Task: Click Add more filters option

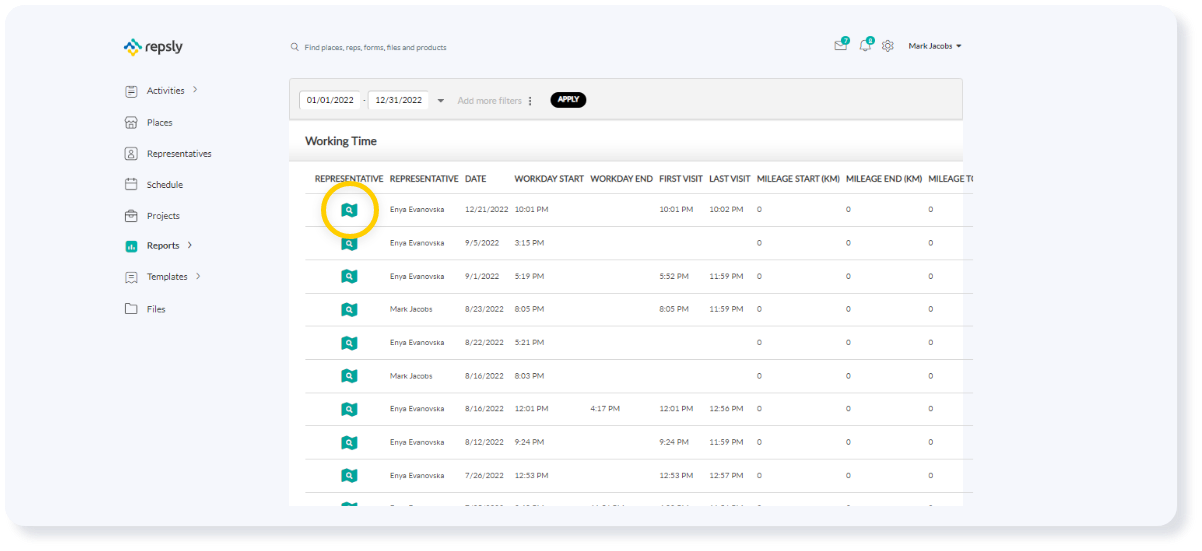Action: tap(490, 101)
